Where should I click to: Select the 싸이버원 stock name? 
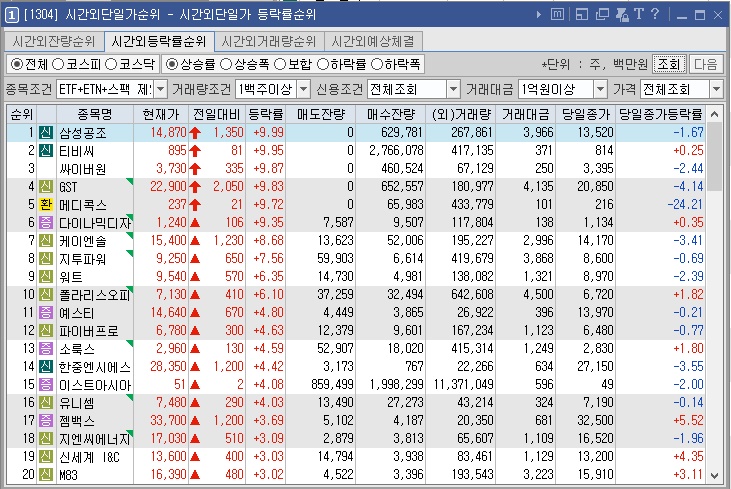click(83, 169)
